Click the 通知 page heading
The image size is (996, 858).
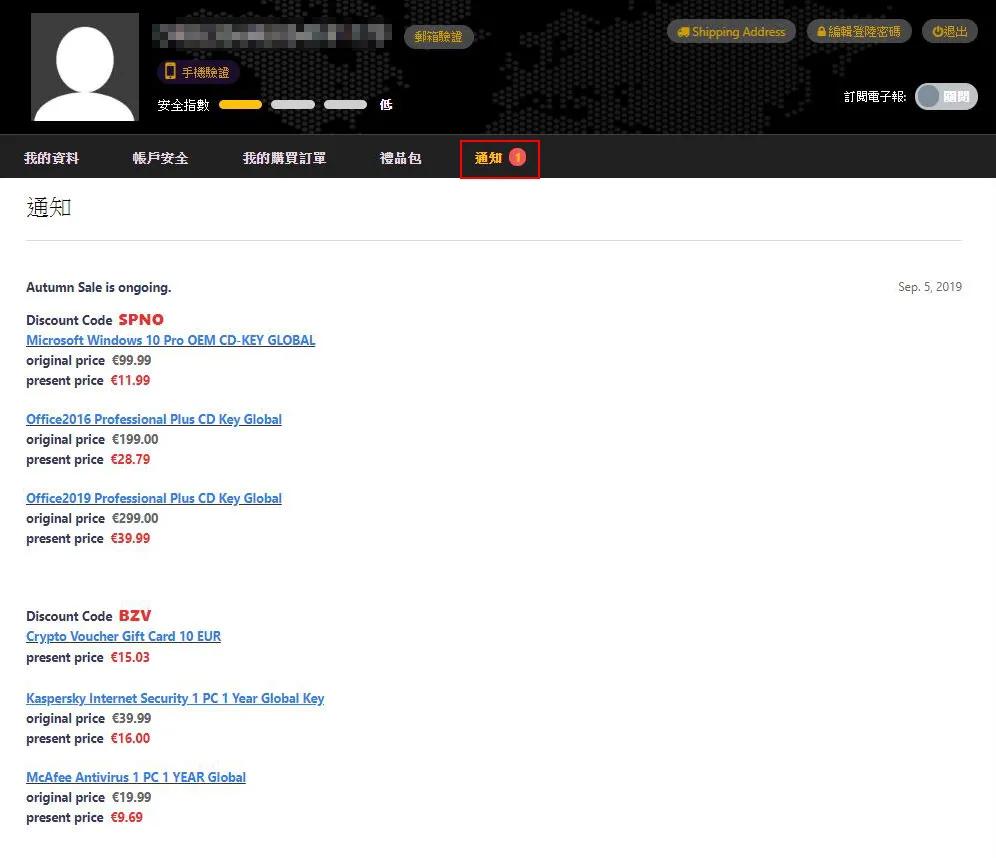(49, 208)
